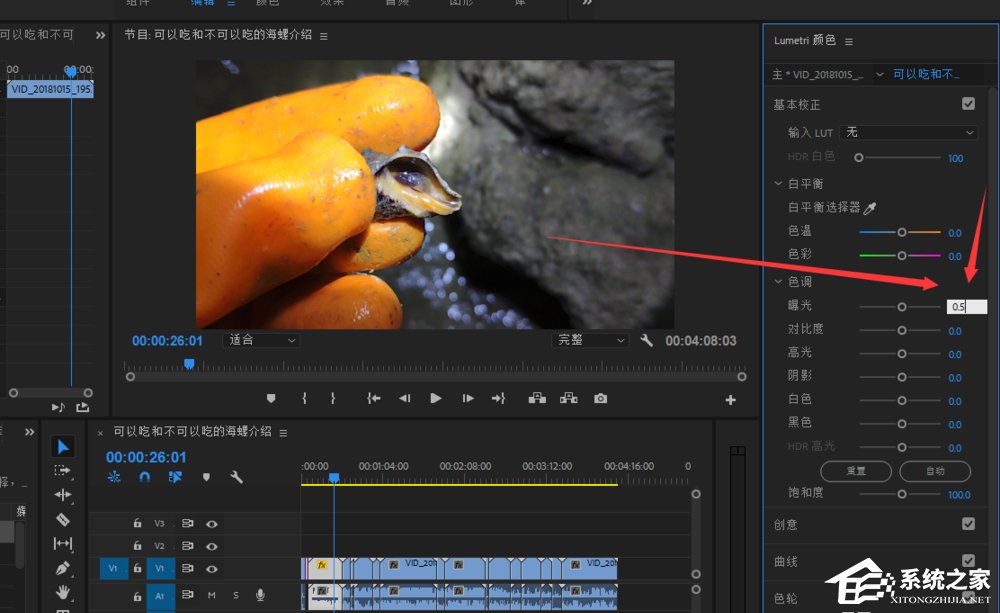Screen dimensions: 1000x613
Task: Open the program monitor wrench settings icon
Action: (x=648, y=340)
